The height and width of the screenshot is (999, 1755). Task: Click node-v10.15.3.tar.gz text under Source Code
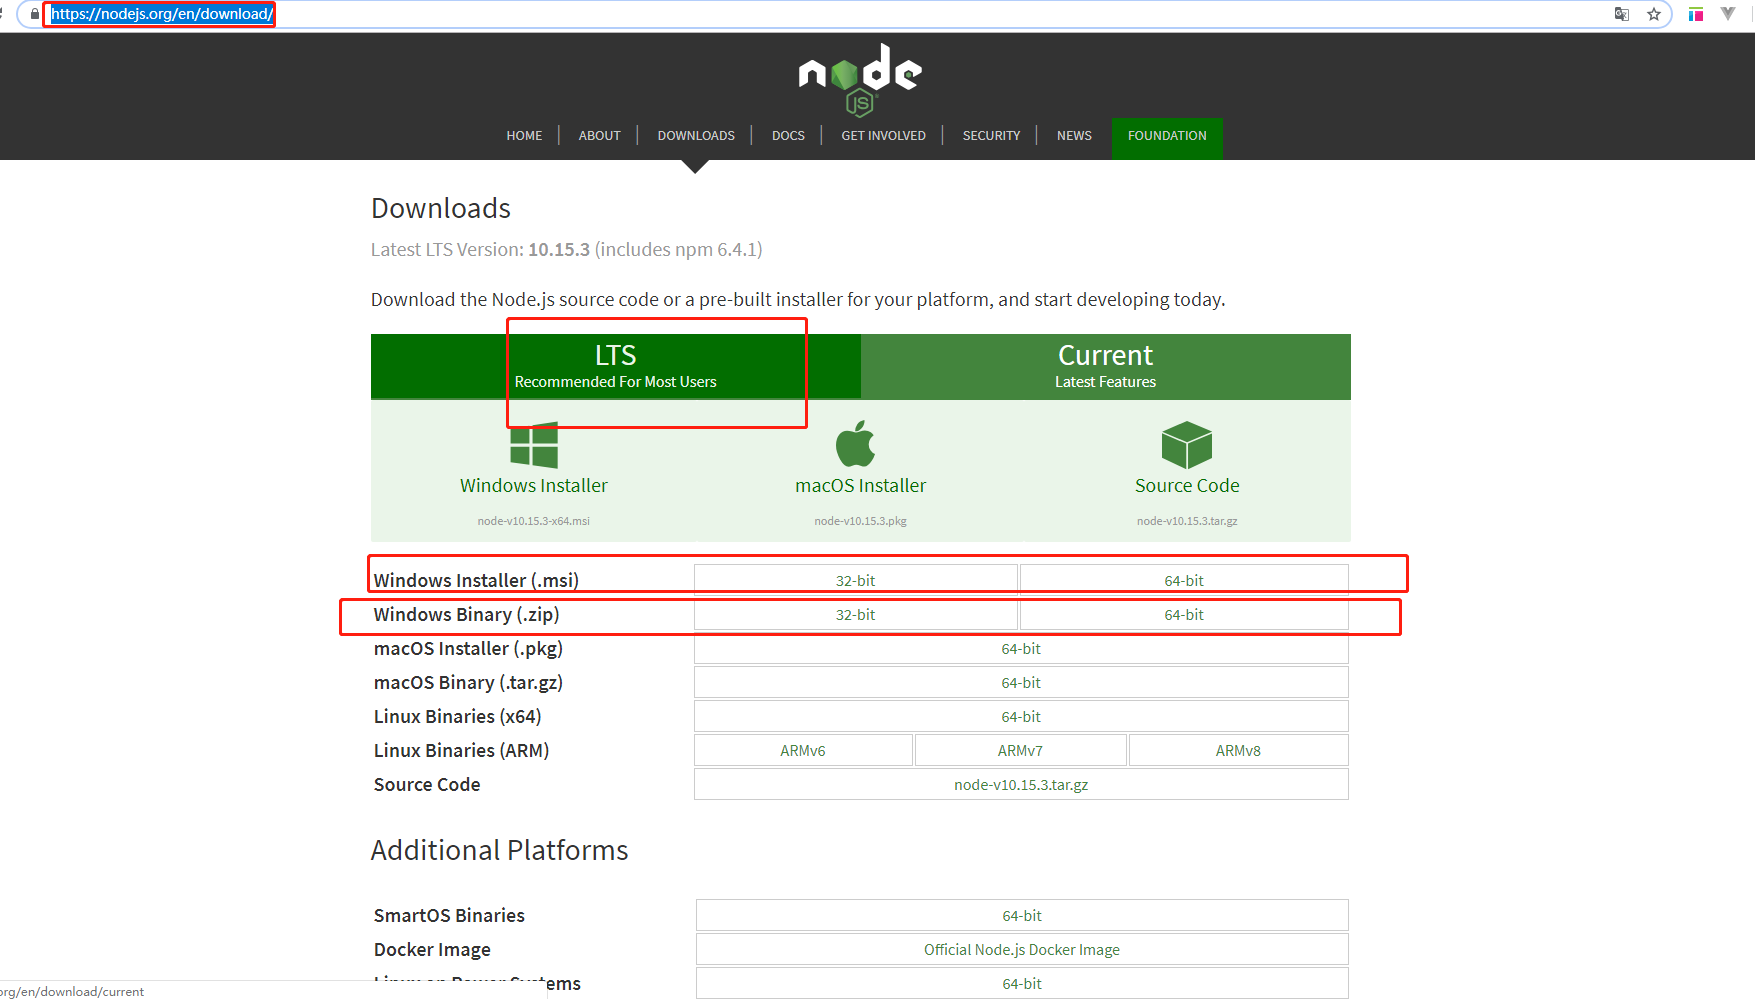click(1187, 521)
